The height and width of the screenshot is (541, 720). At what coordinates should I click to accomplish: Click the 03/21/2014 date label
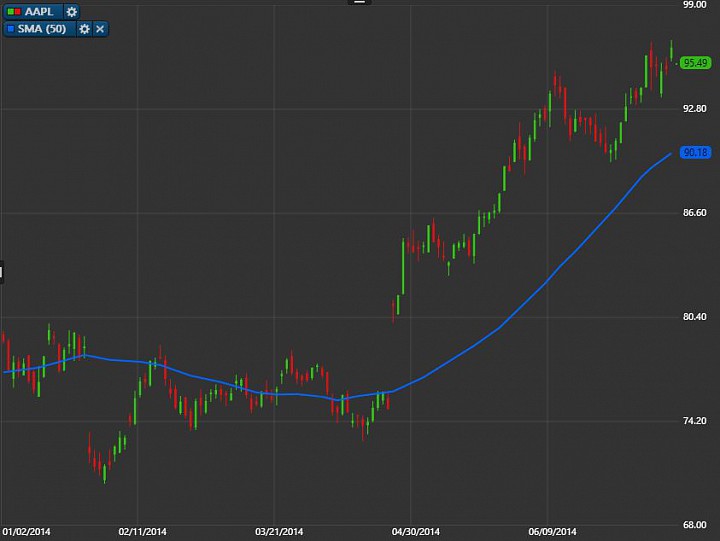point(279,532)
